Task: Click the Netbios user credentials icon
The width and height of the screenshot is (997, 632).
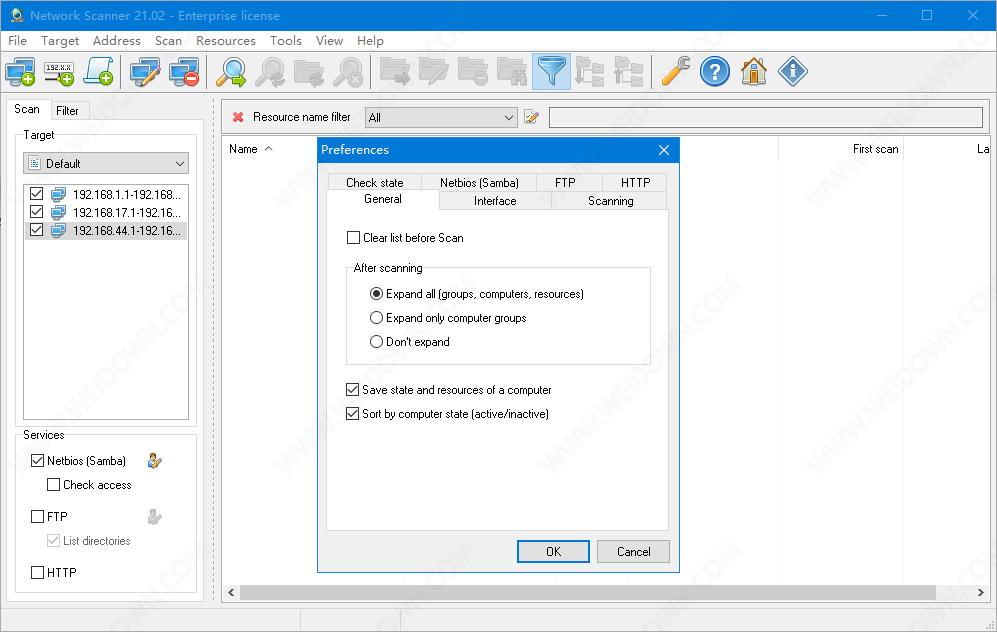Action: coord(155,460)
